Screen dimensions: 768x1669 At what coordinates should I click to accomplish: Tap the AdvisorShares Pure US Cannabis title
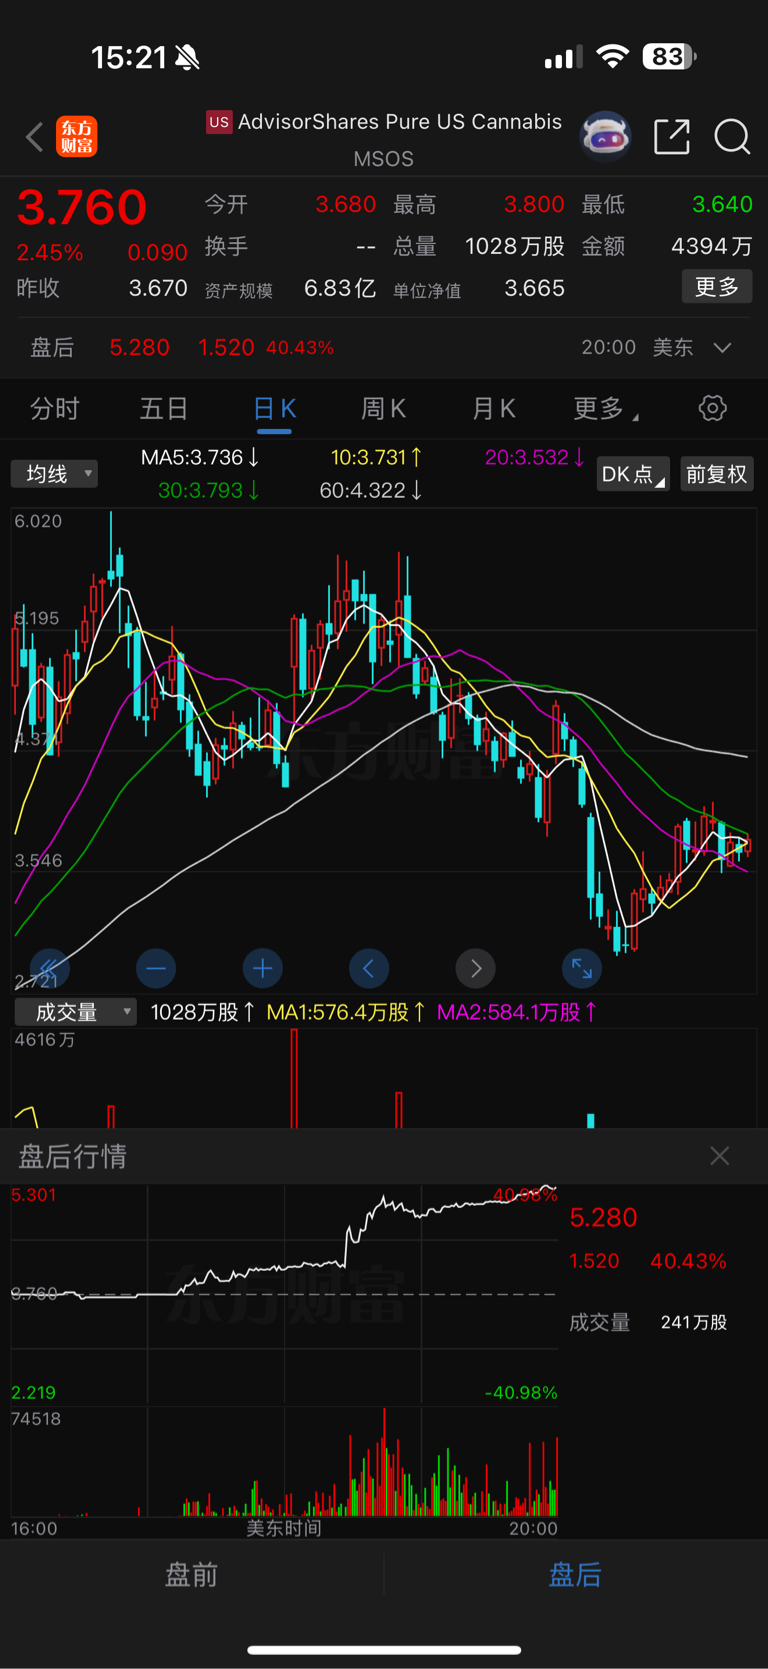coord(400,122)
